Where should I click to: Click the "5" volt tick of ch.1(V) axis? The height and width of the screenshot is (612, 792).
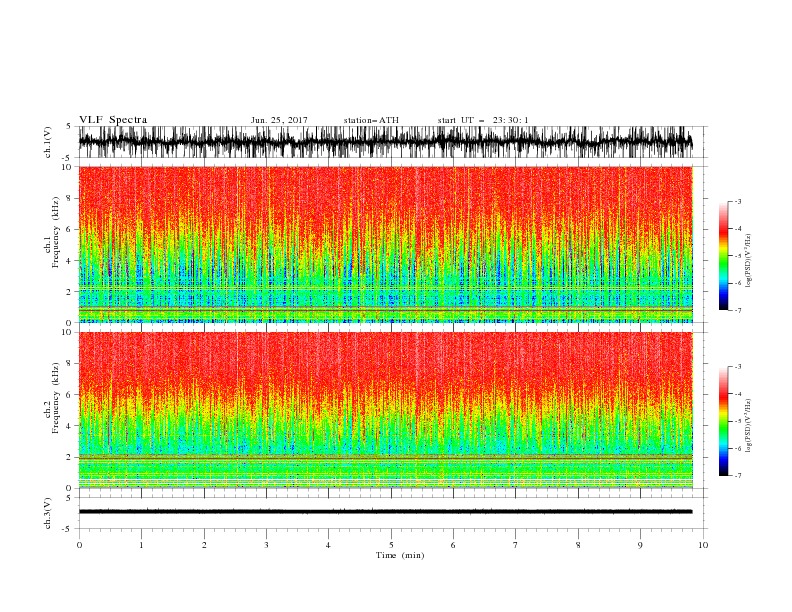pos(70,127)
